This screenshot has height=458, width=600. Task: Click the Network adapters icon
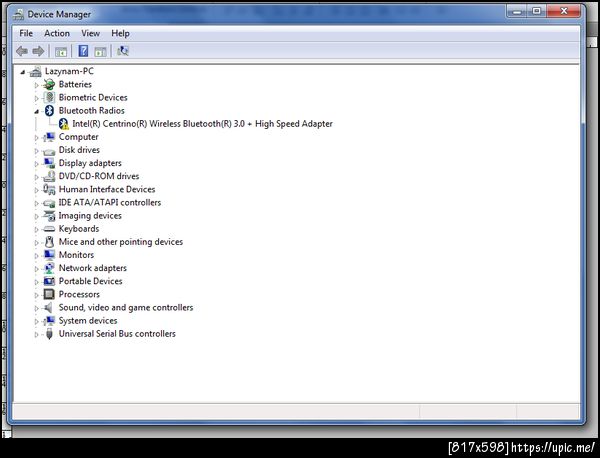pyautogui.click(x=49, y=268)
